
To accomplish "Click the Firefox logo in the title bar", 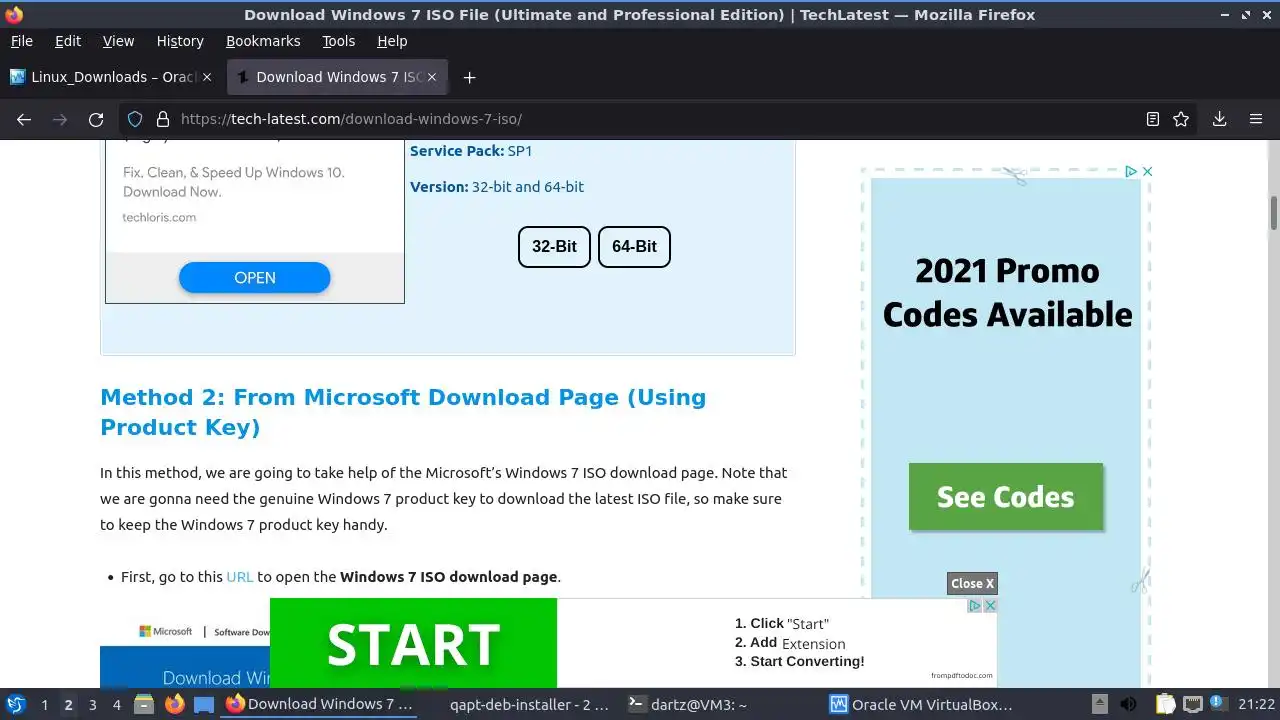I will click(14, 14).
